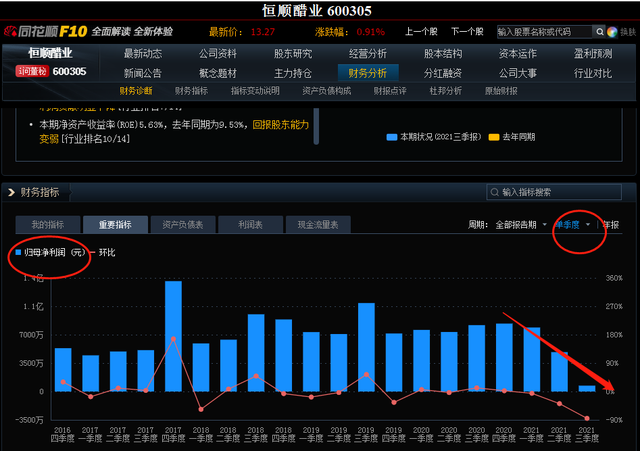Viewport: 640px width, 451px height.
Task: Click the blue 本期状况 legend swatch
Action: point(391,137)
